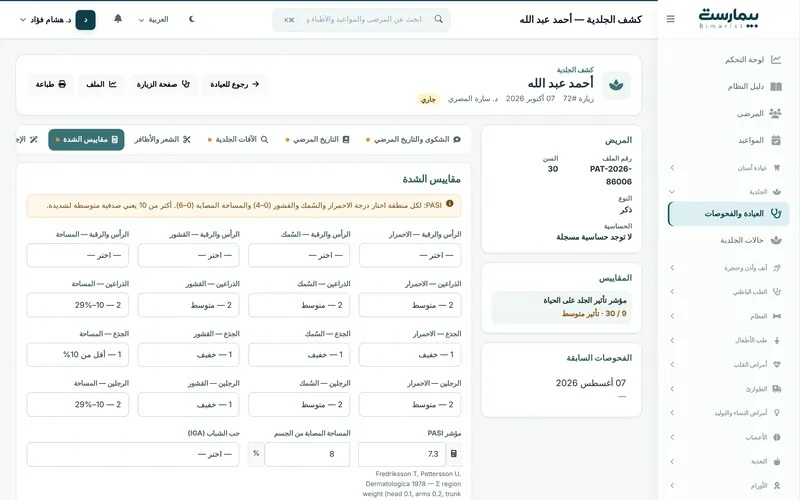Open الجذع — المساحة dropdown
The image size is (800, 500).
[78, 355]
